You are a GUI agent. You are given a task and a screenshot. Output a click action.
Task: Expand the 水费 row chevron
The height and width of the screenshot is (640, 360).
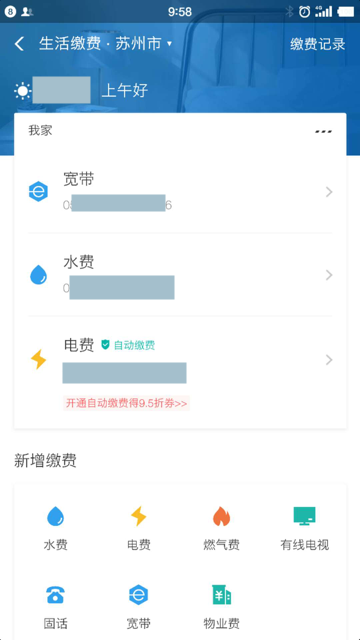[x=329, y=275]
